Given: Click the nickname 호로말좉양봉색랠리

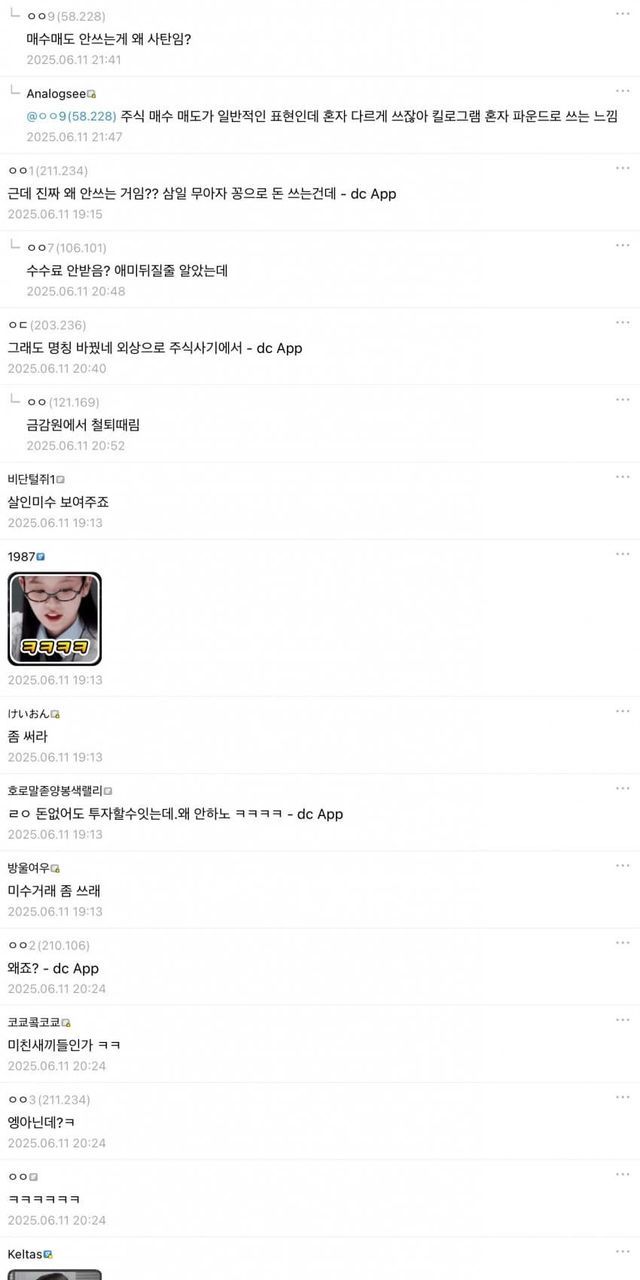Looking at the screenshot, I should click(55, 791).
